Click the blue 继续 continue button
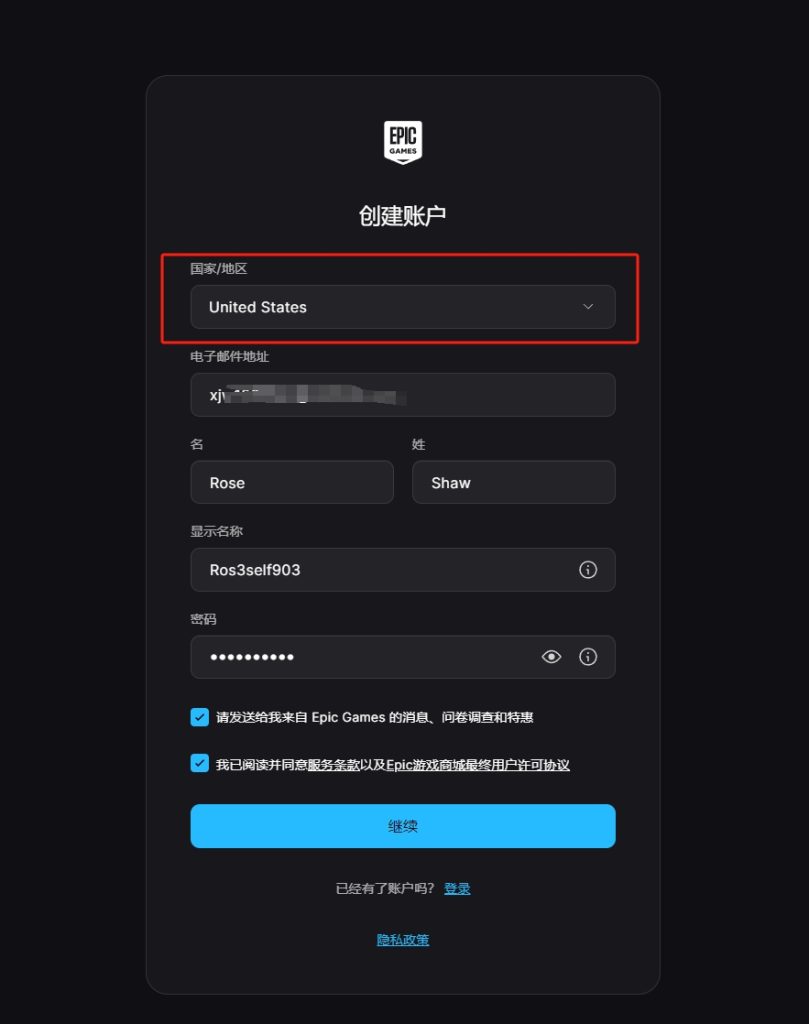Screen dimensions: 809x1024 [403, 826]
